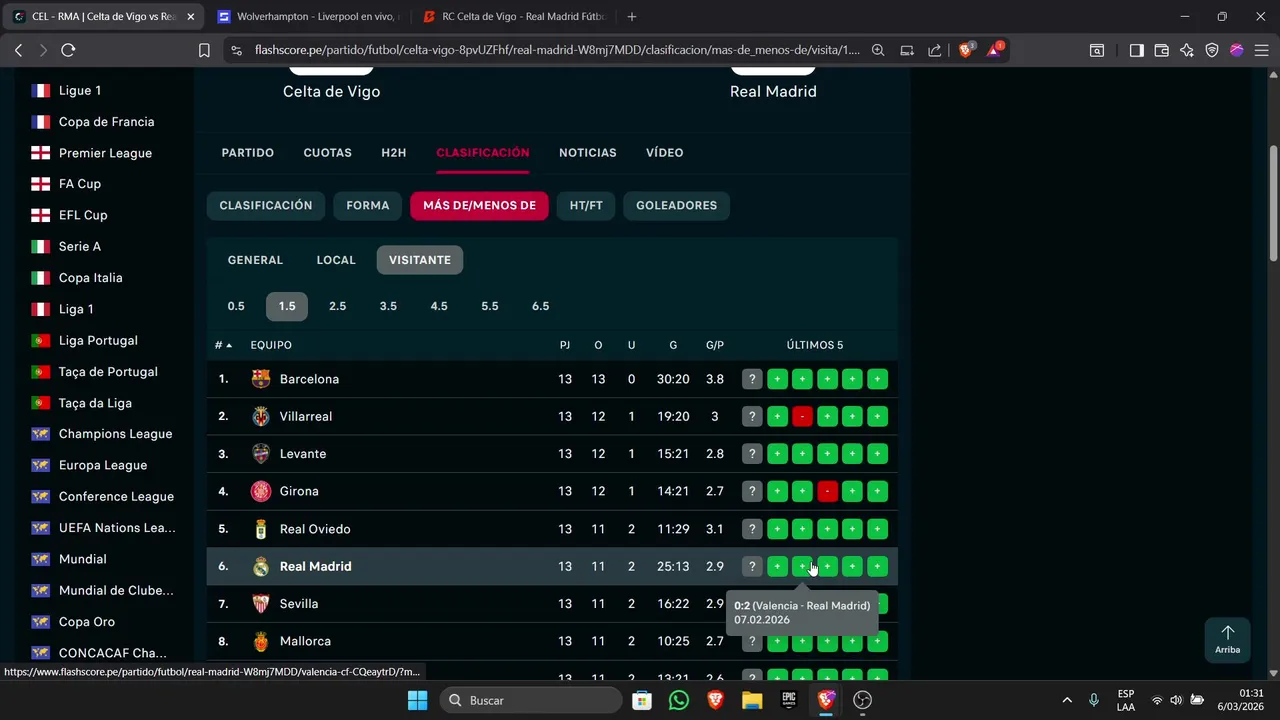Open the VÍDEO tab
Viewport: 1280px width, 720px height.
pyautogui.click(x=665, y=153)
